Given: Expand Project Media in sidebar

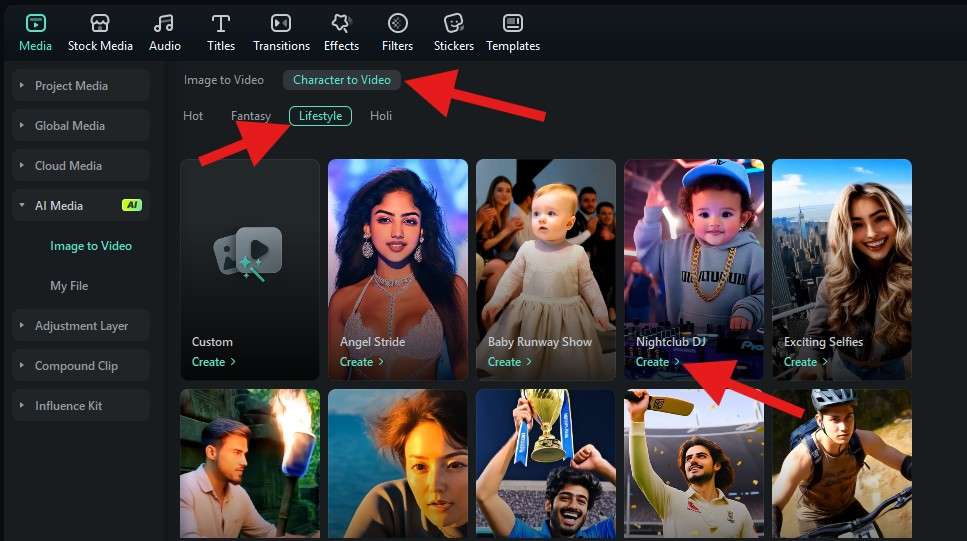Looking at the screenshot, I should (81, 86).
